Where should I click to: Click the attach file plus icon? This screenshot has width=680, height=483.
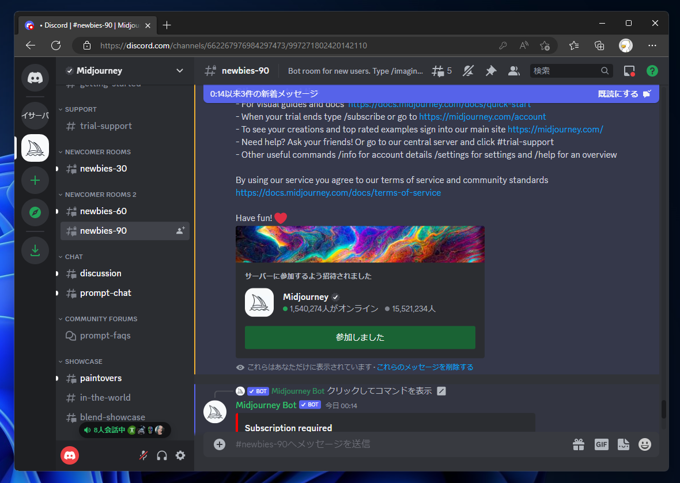tap(219, 444)
